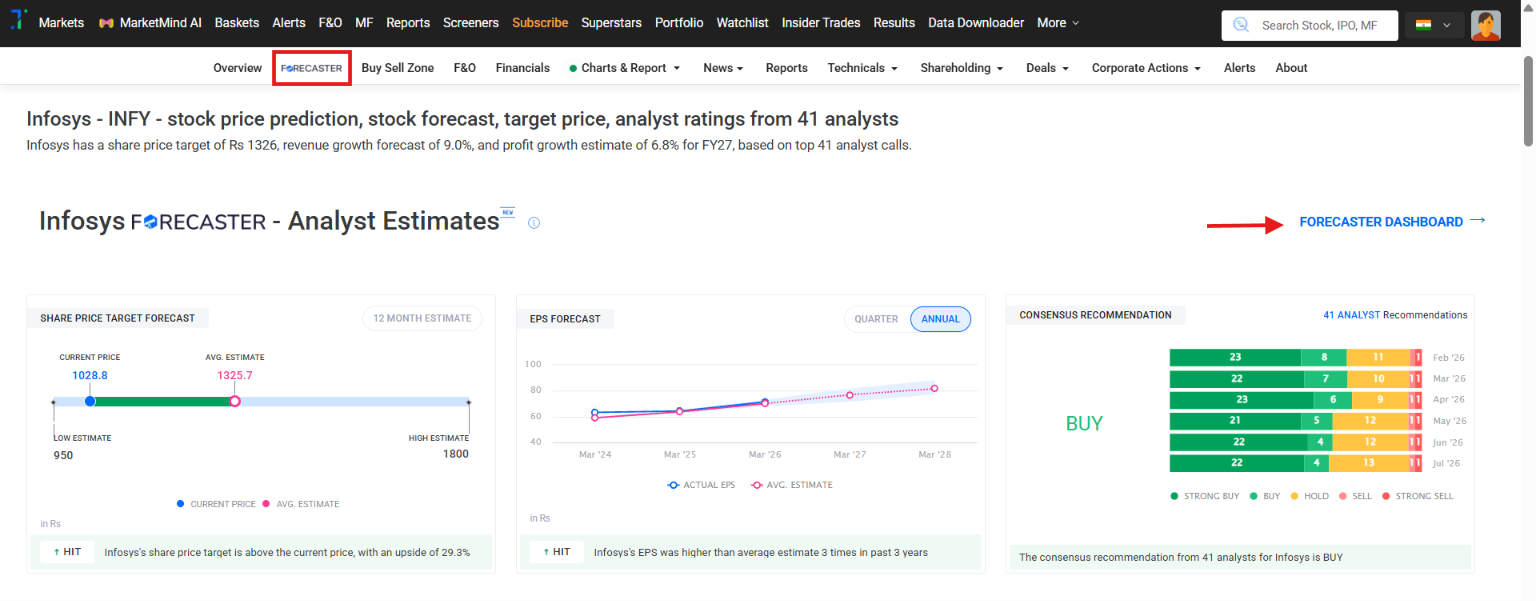
Task: Switch EPS forecast to Annual
Action: pyautogui.click(x=940, y=319)
